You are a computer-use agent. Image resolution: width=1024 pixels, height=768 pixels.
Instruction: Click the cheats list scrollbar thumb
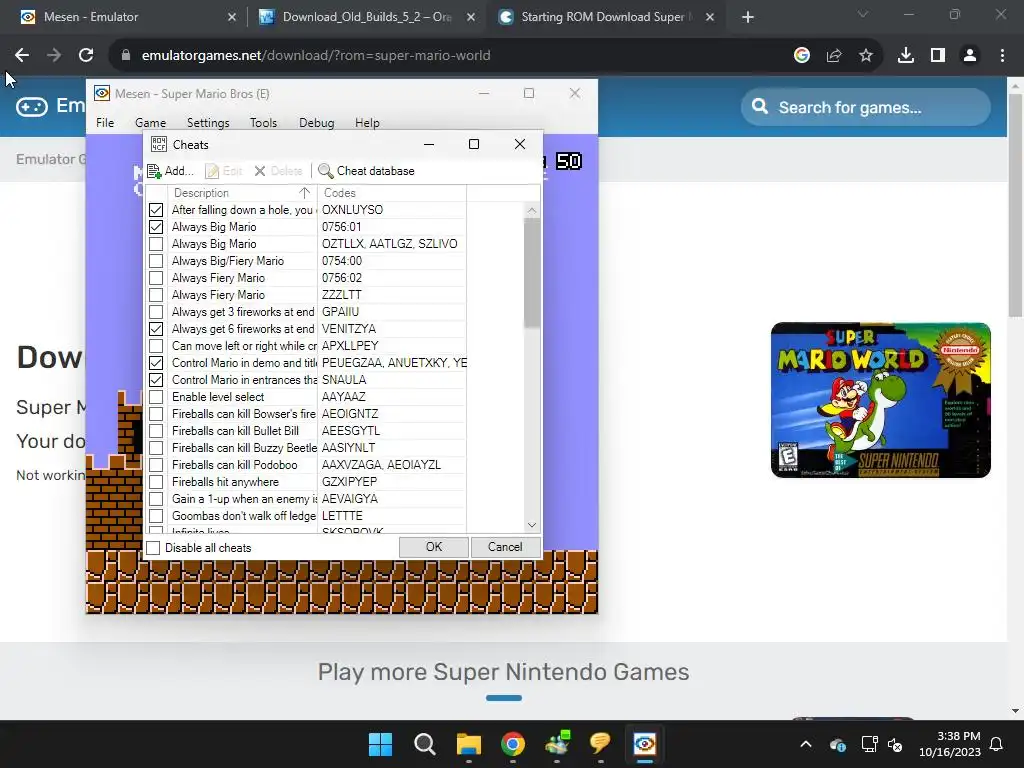click(x=532, y=273)
